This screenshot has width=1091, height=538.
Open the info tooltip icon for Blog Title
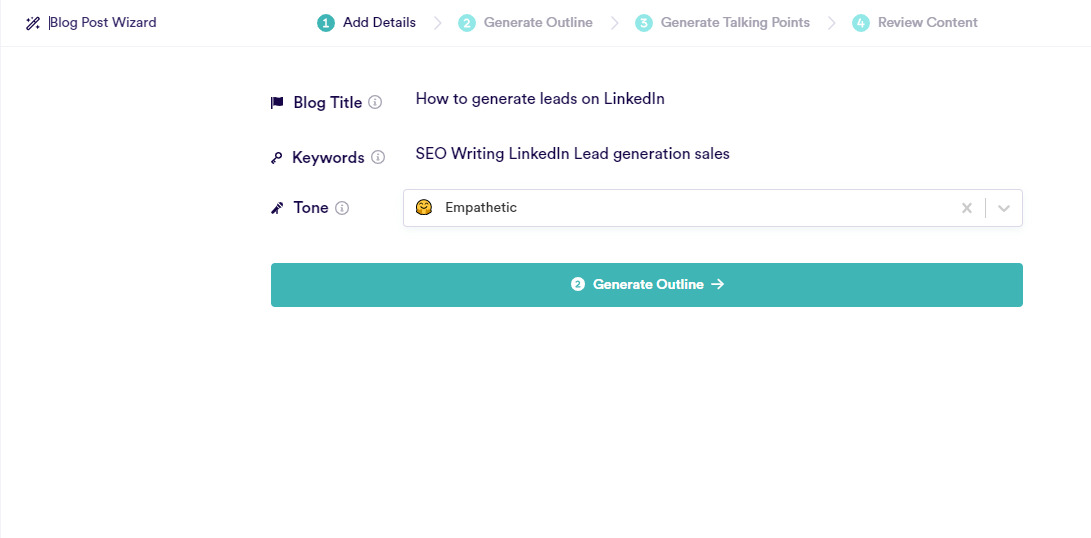coord(375,102)
